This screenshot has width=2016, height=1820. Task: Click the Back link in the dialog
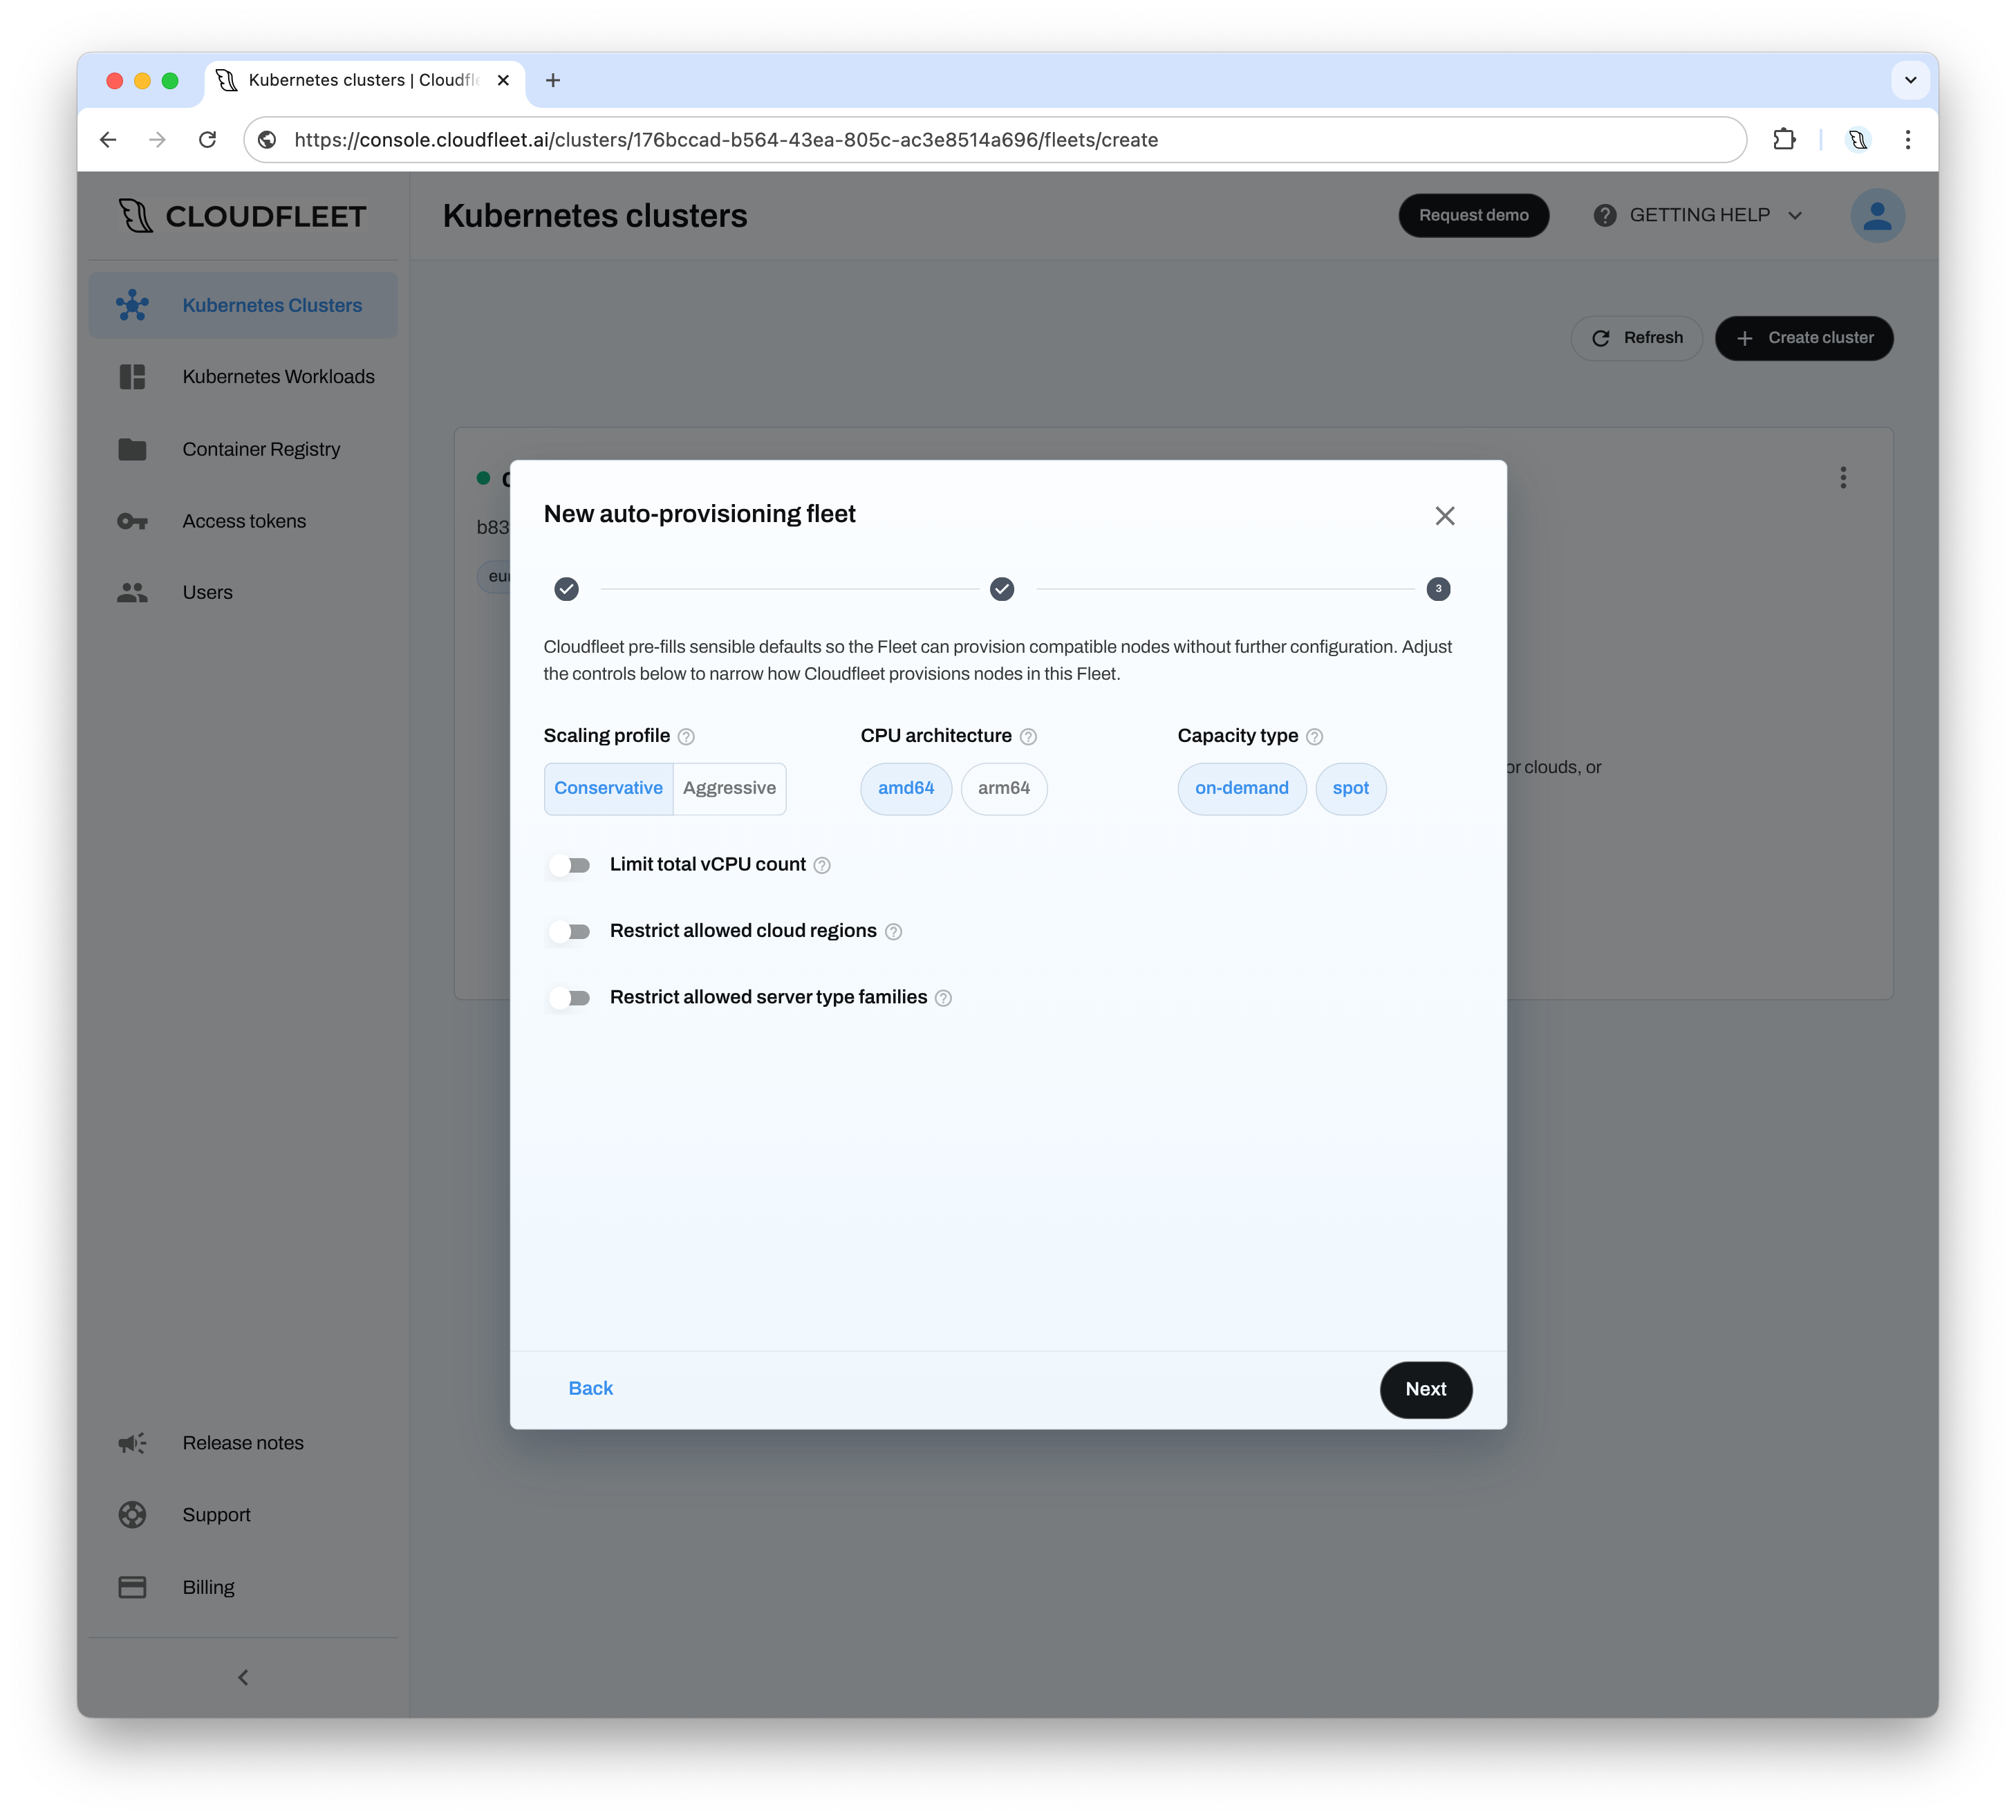point(590,1388)
